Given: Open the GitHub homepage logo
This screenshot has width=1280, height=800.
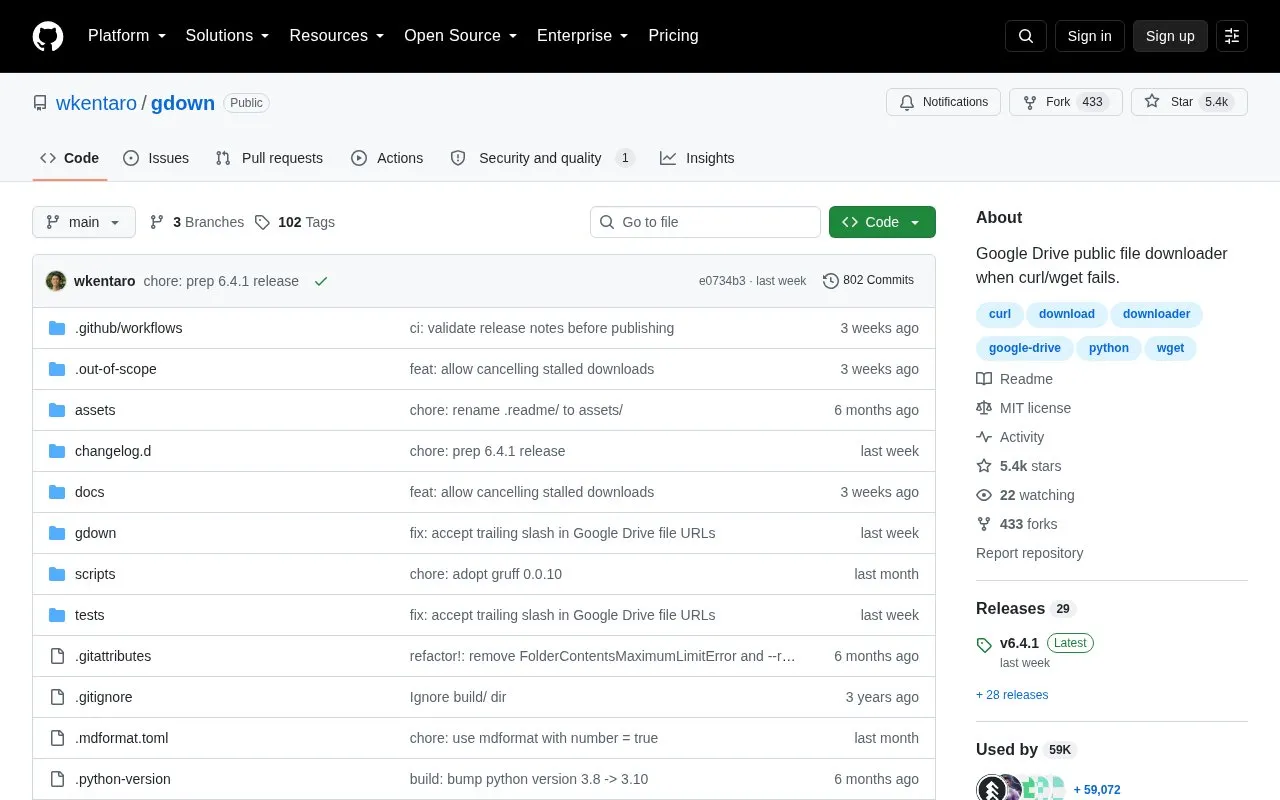Looking at the screenshot, I should (x=48, y=36).
